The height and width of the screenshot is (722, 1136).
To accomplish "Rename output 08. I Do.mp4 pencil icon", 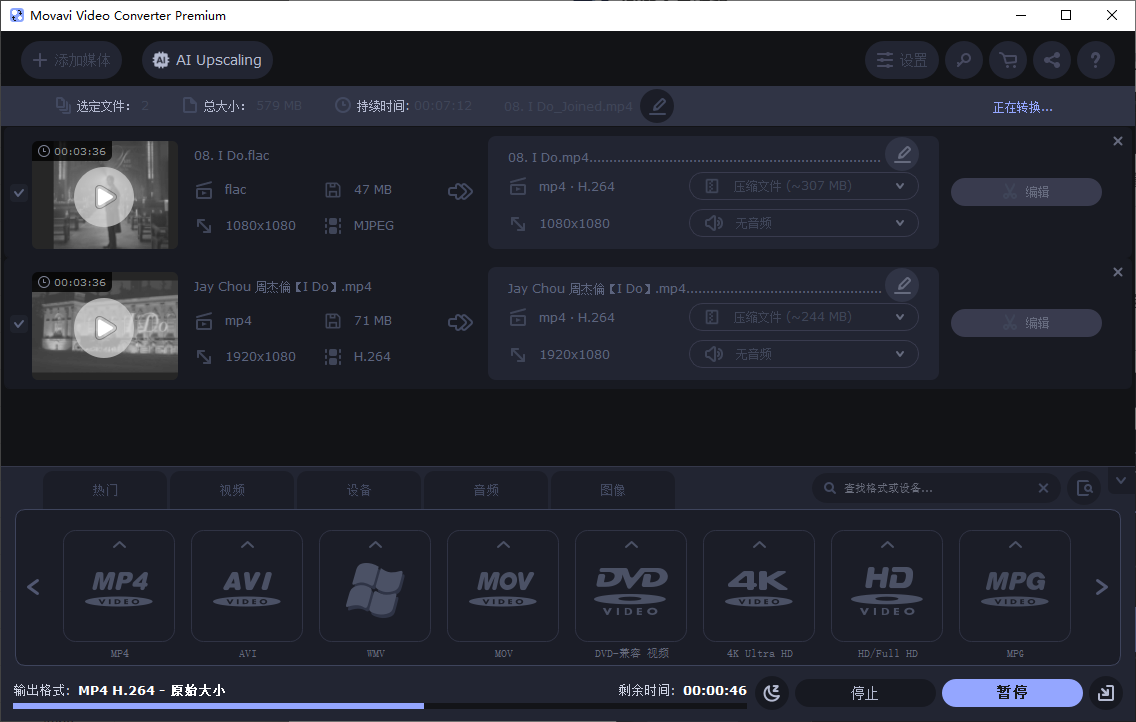I will tap(903, 154).
